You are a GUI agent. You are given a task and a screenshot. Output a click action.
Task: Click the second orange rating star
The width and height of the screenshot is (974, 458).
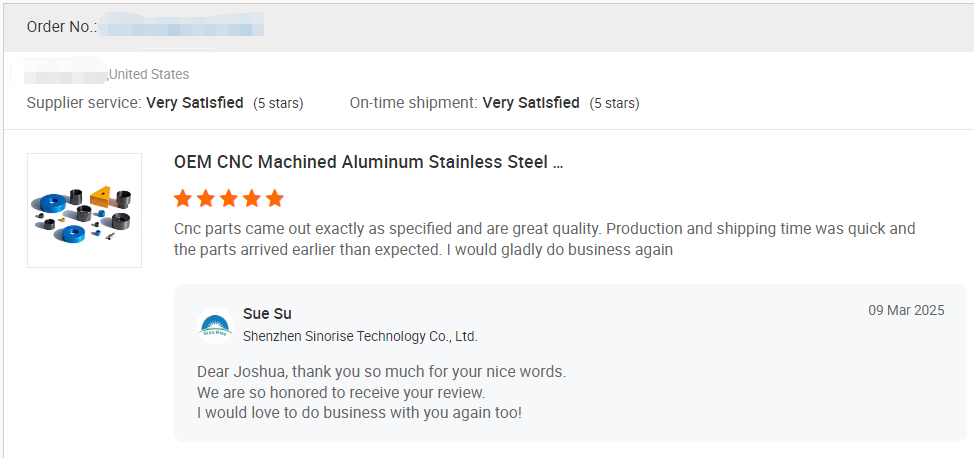[x=205, y=198]
